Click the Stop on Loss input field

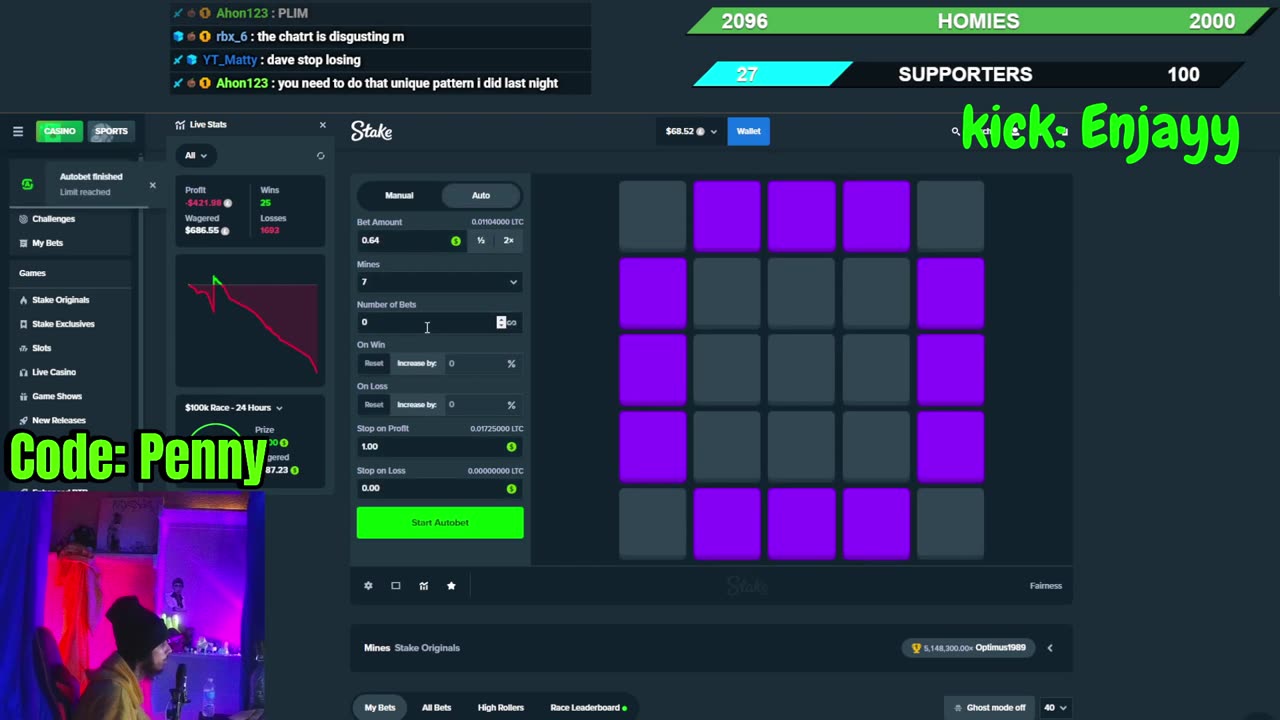[440, 488]
